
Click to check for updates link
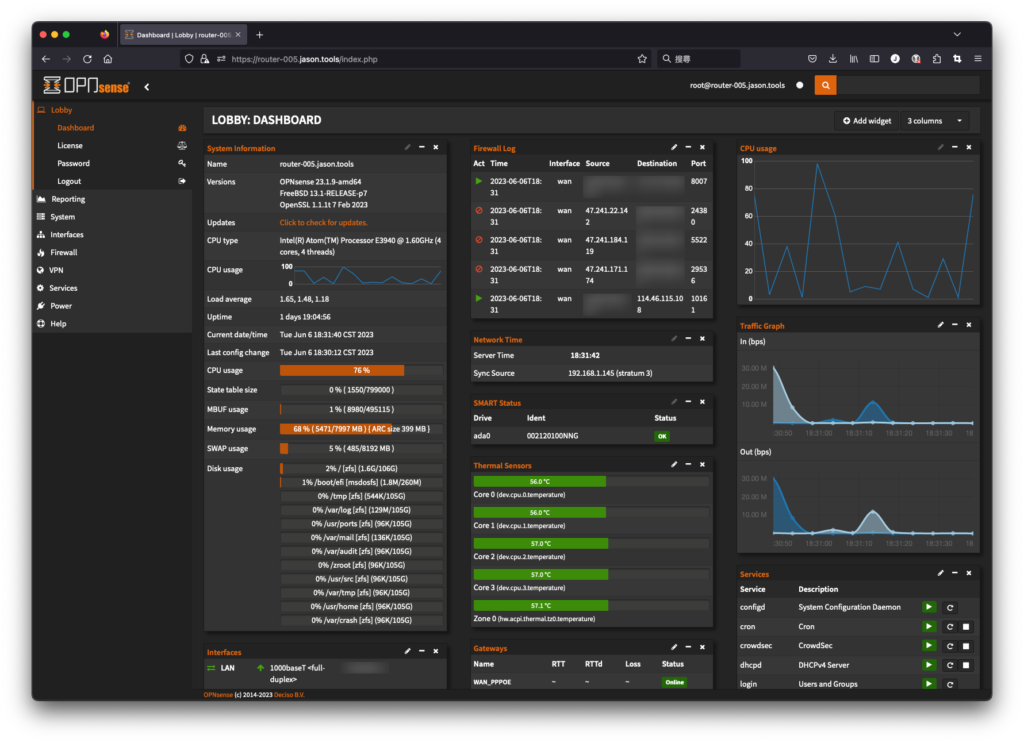pyautogui.click(x=323, y=223)
